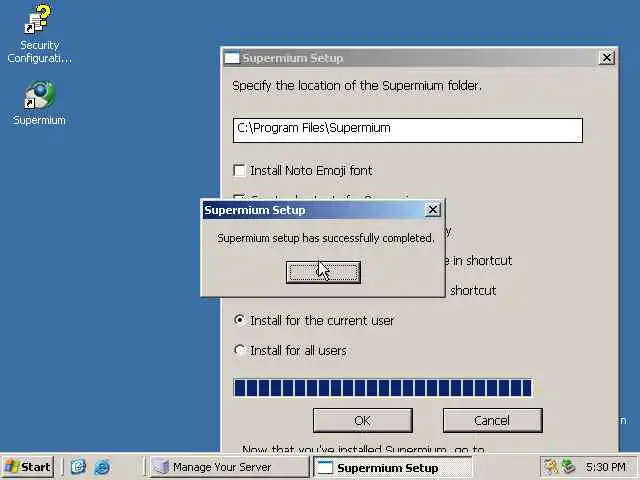Viewport: 640px width, 480px height.
Task: Click the installation progress bar
Action: click(x=382, y=388)
